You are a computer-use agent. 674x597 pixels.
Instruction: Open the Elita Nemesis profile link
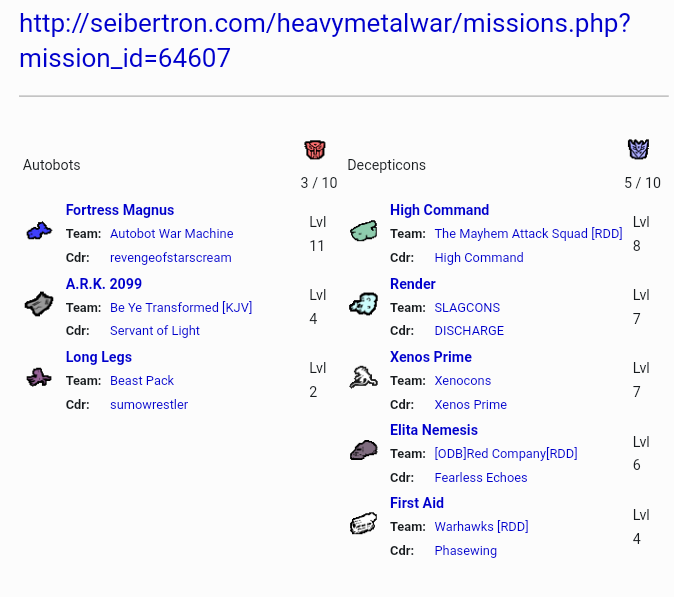[x=434, y=430]
